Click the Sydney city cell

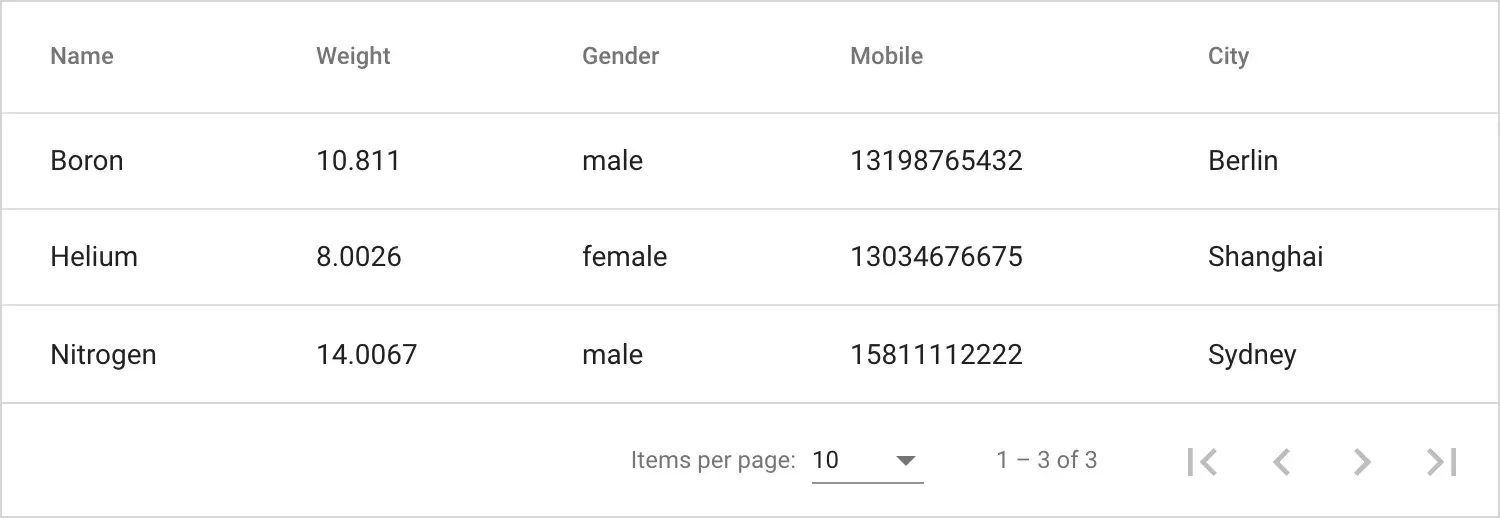[1252, 355]
